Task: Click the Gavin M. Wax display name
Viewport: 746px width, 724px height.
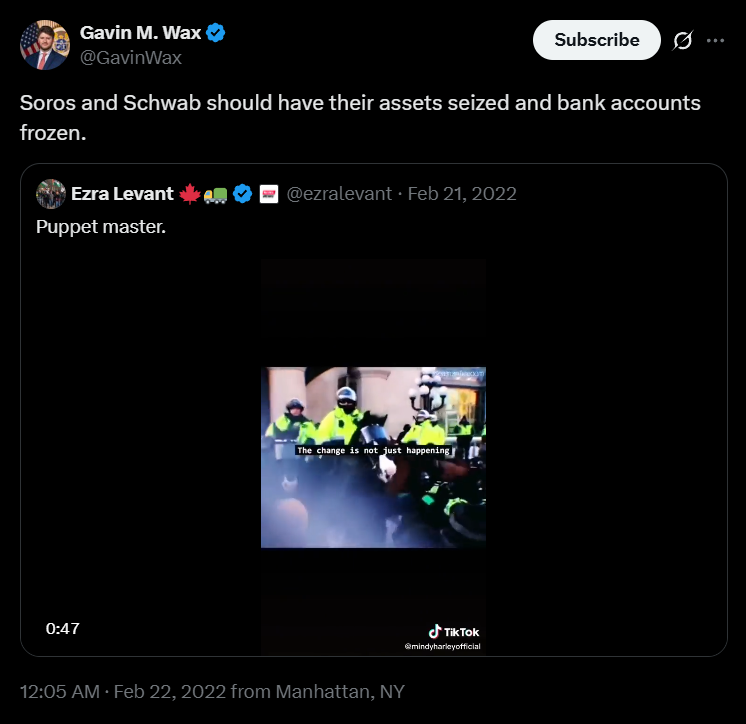Action: (x=141, y=33)
